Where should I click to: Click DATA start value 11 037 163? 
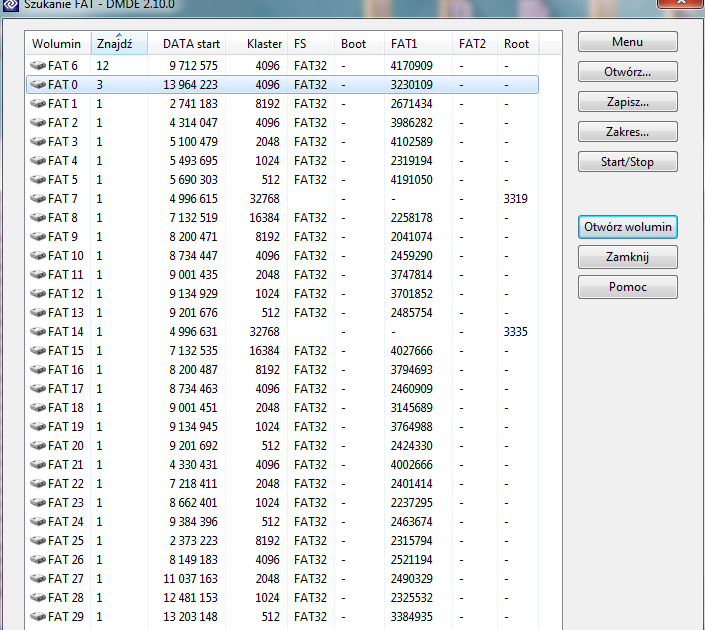coord(191,579)
